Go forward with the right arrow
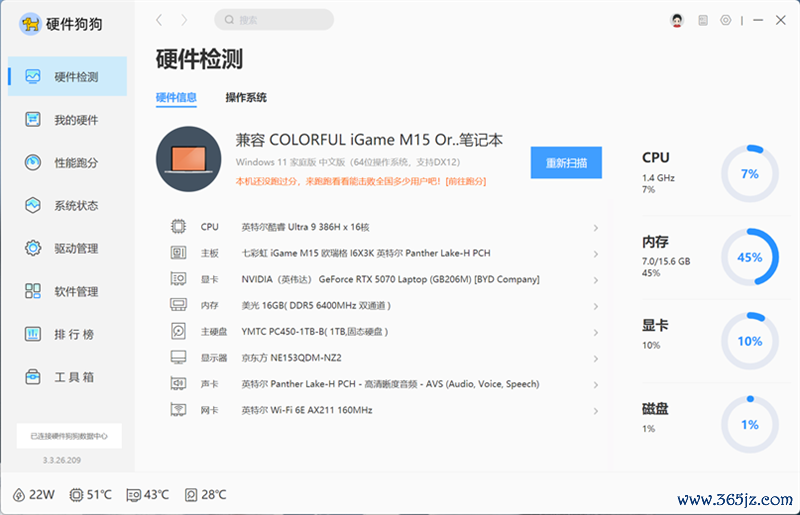800x515 pixels. pos(184,20)
